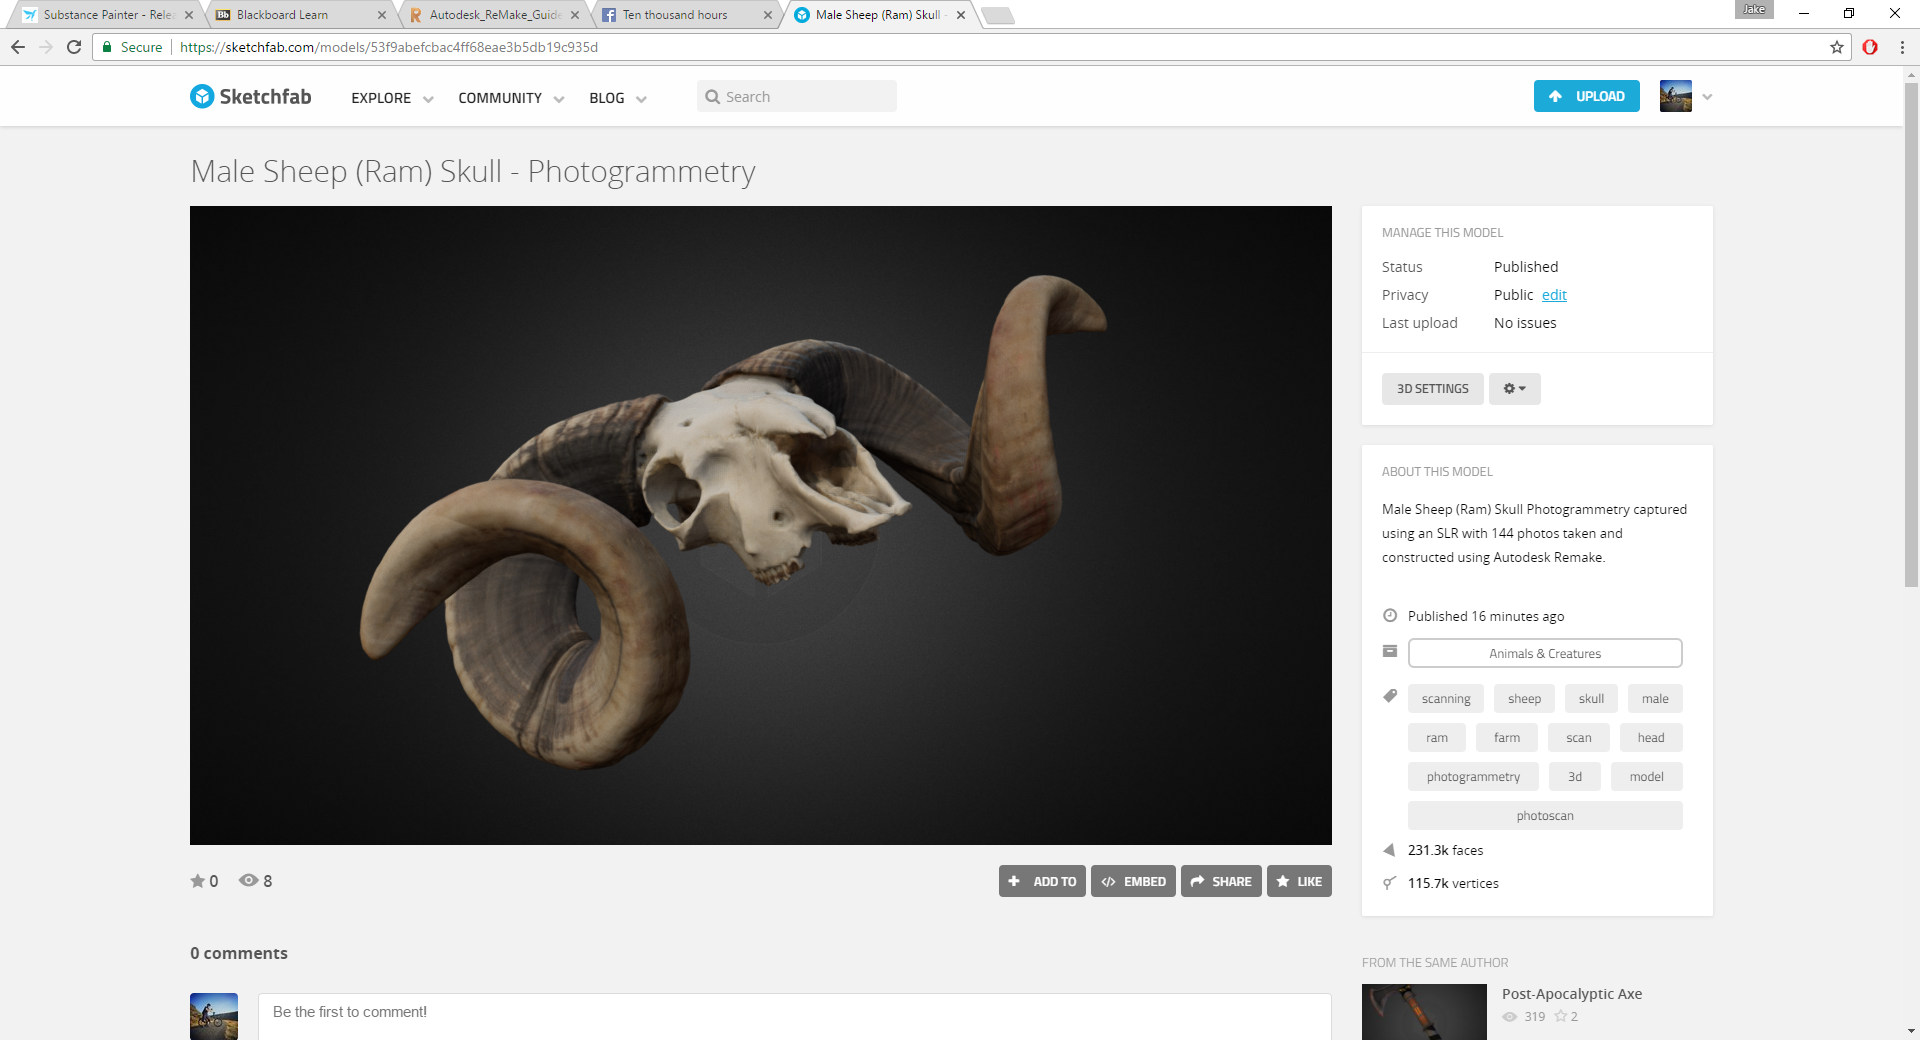The width and height of the screenshot is (1920, 1040).
Task: Like this model
Action: [x=1299, y=881]
